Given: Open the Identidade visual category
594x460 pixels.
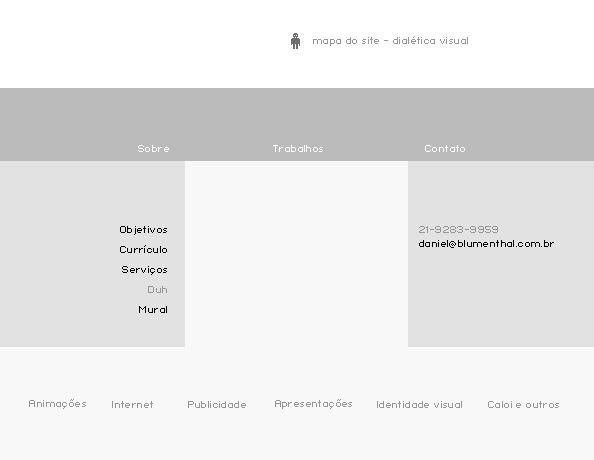Looking at the screenshot, I should [419, 405].
